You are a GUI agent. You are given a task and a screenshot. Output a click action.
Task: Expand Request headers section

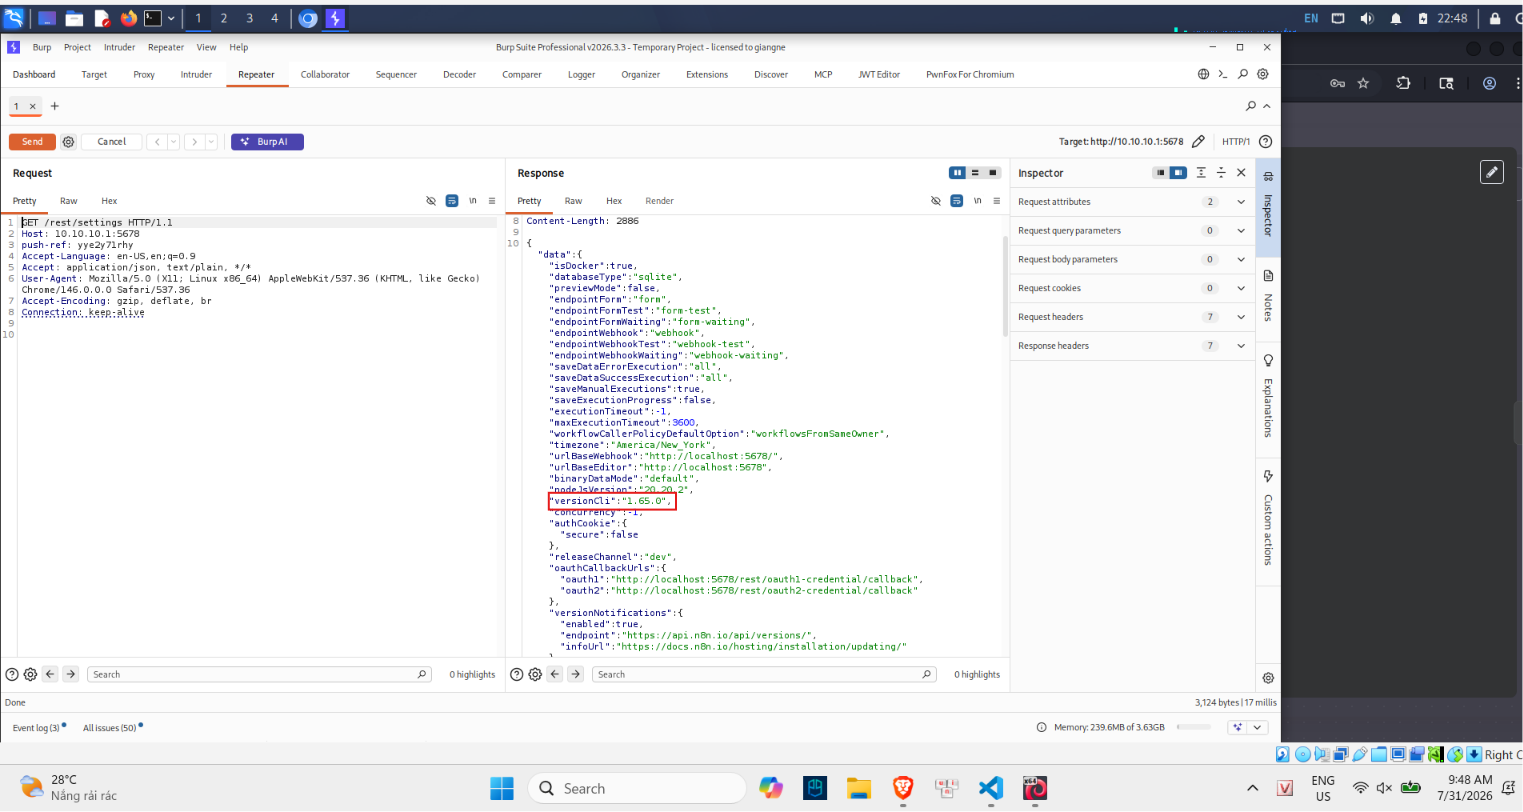1131,317
